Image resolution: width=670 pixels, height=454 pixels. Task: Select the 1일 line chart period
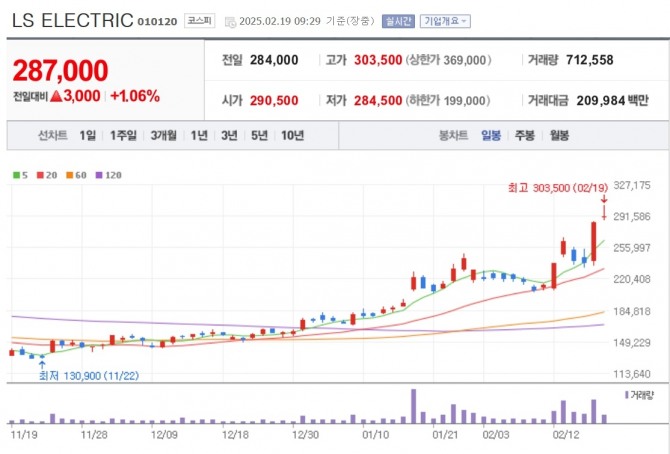(x=88, y=136)
